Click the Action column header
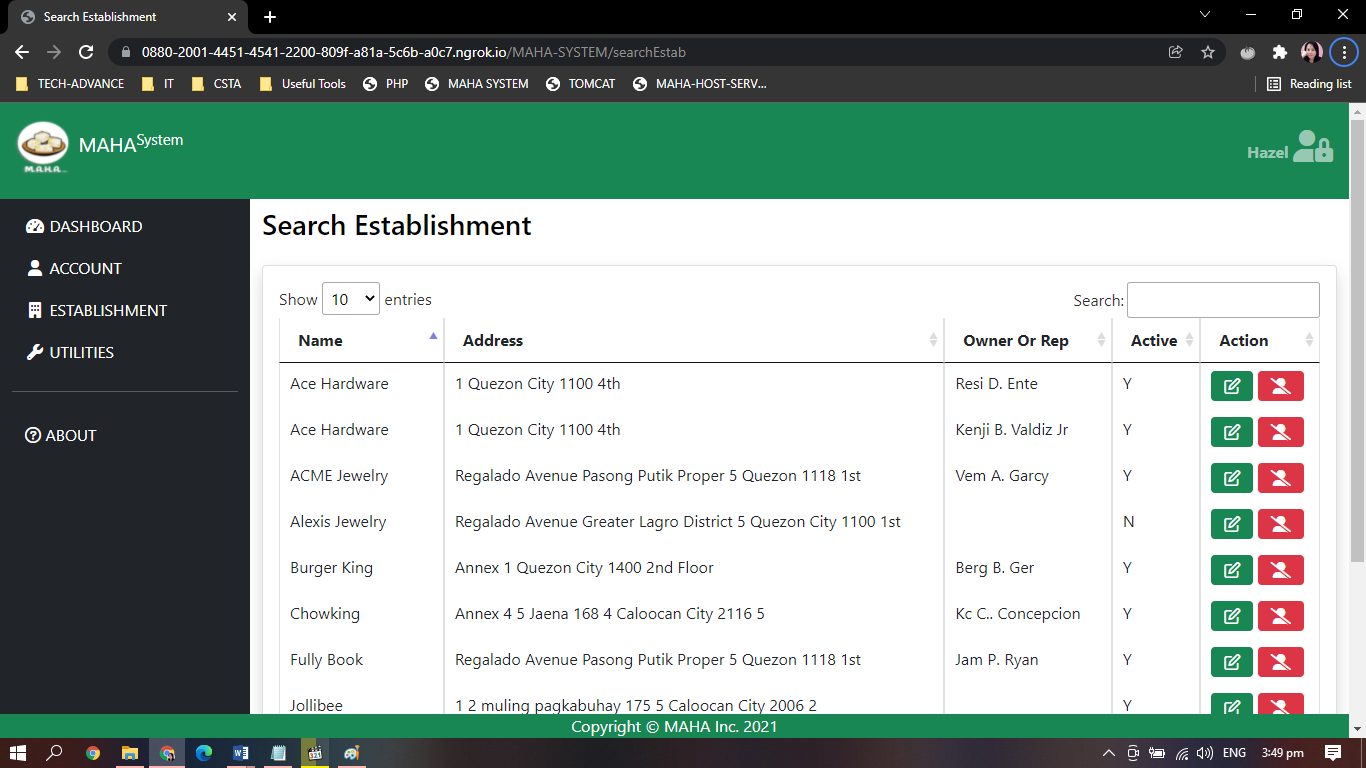The width and height of the screenshot is (1366, 768). [1260, 341]
